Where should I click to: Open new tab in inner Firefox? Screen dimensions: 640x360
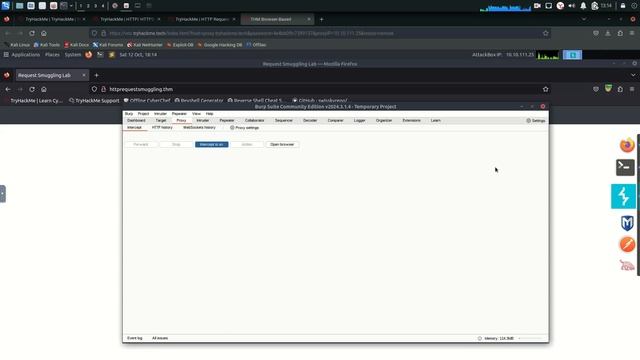(x=96, y=76)
